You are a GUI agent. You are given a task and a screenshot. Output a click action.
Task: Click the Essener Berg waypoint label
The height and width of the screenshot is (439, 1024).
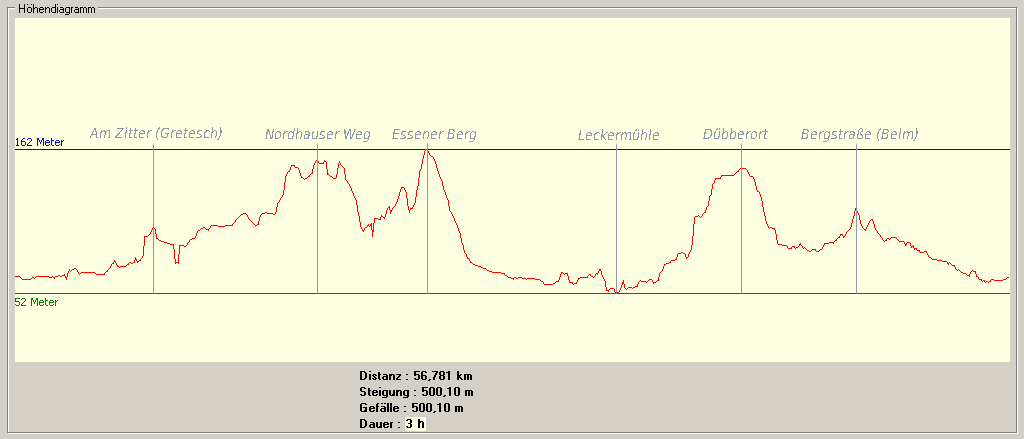[x=434, y=134]
